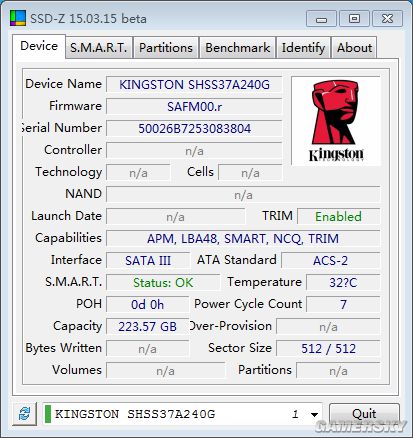The height and width of the screenshot is (438, 413).
Task: Click the Device Name field
Action: [x=194, y=84]
